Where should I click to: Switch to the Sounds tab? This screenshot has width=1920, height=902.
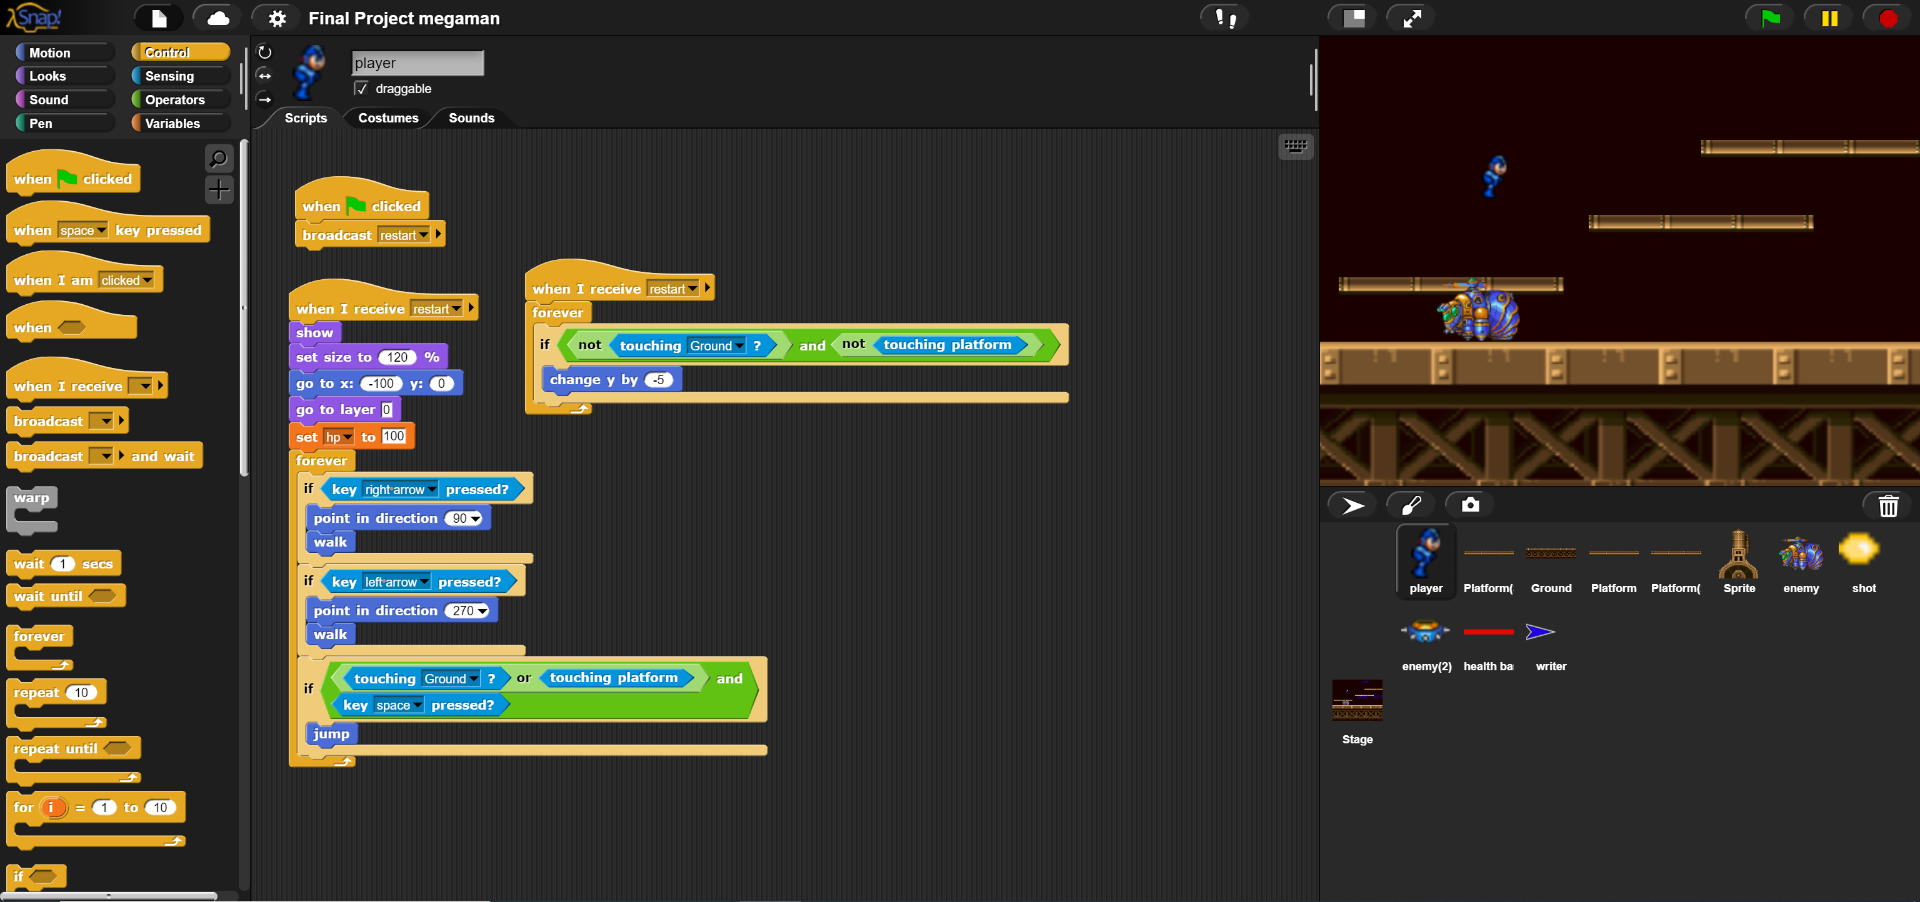click(x=471, y=118)
